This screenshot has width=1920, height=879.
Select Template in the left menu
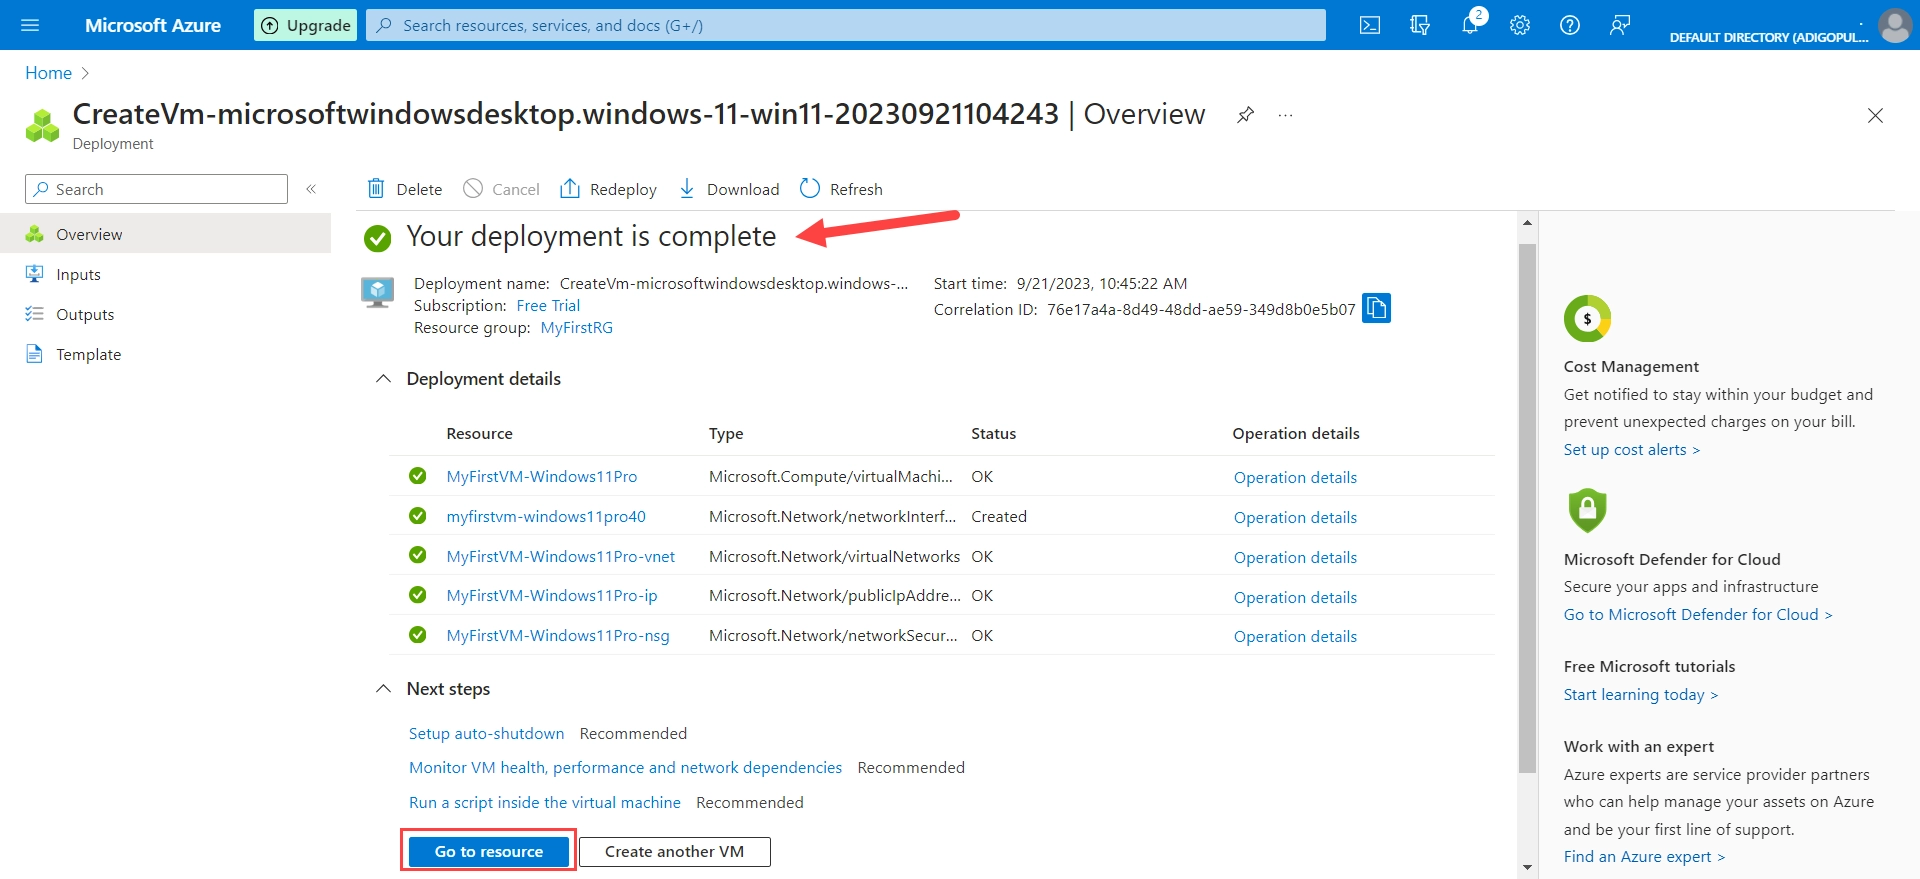click(165, 354)
